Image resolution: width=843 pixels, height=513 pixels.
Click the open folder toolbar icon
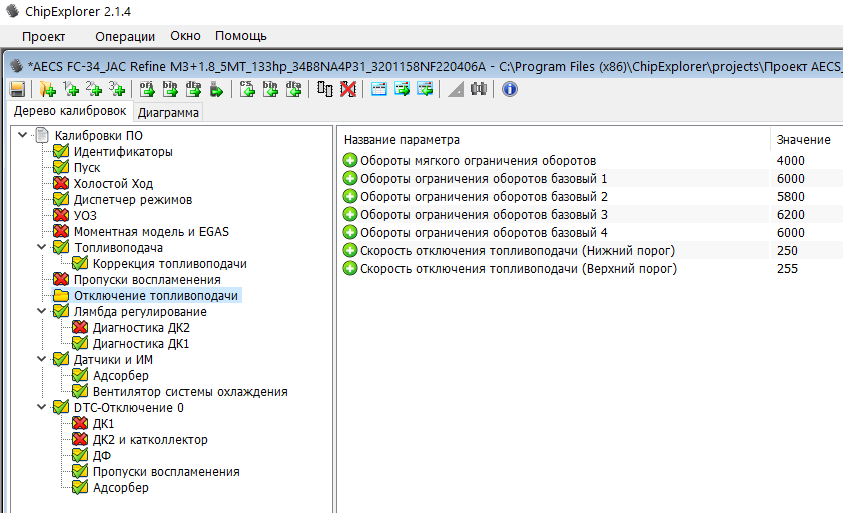click(x=47, y=89)
